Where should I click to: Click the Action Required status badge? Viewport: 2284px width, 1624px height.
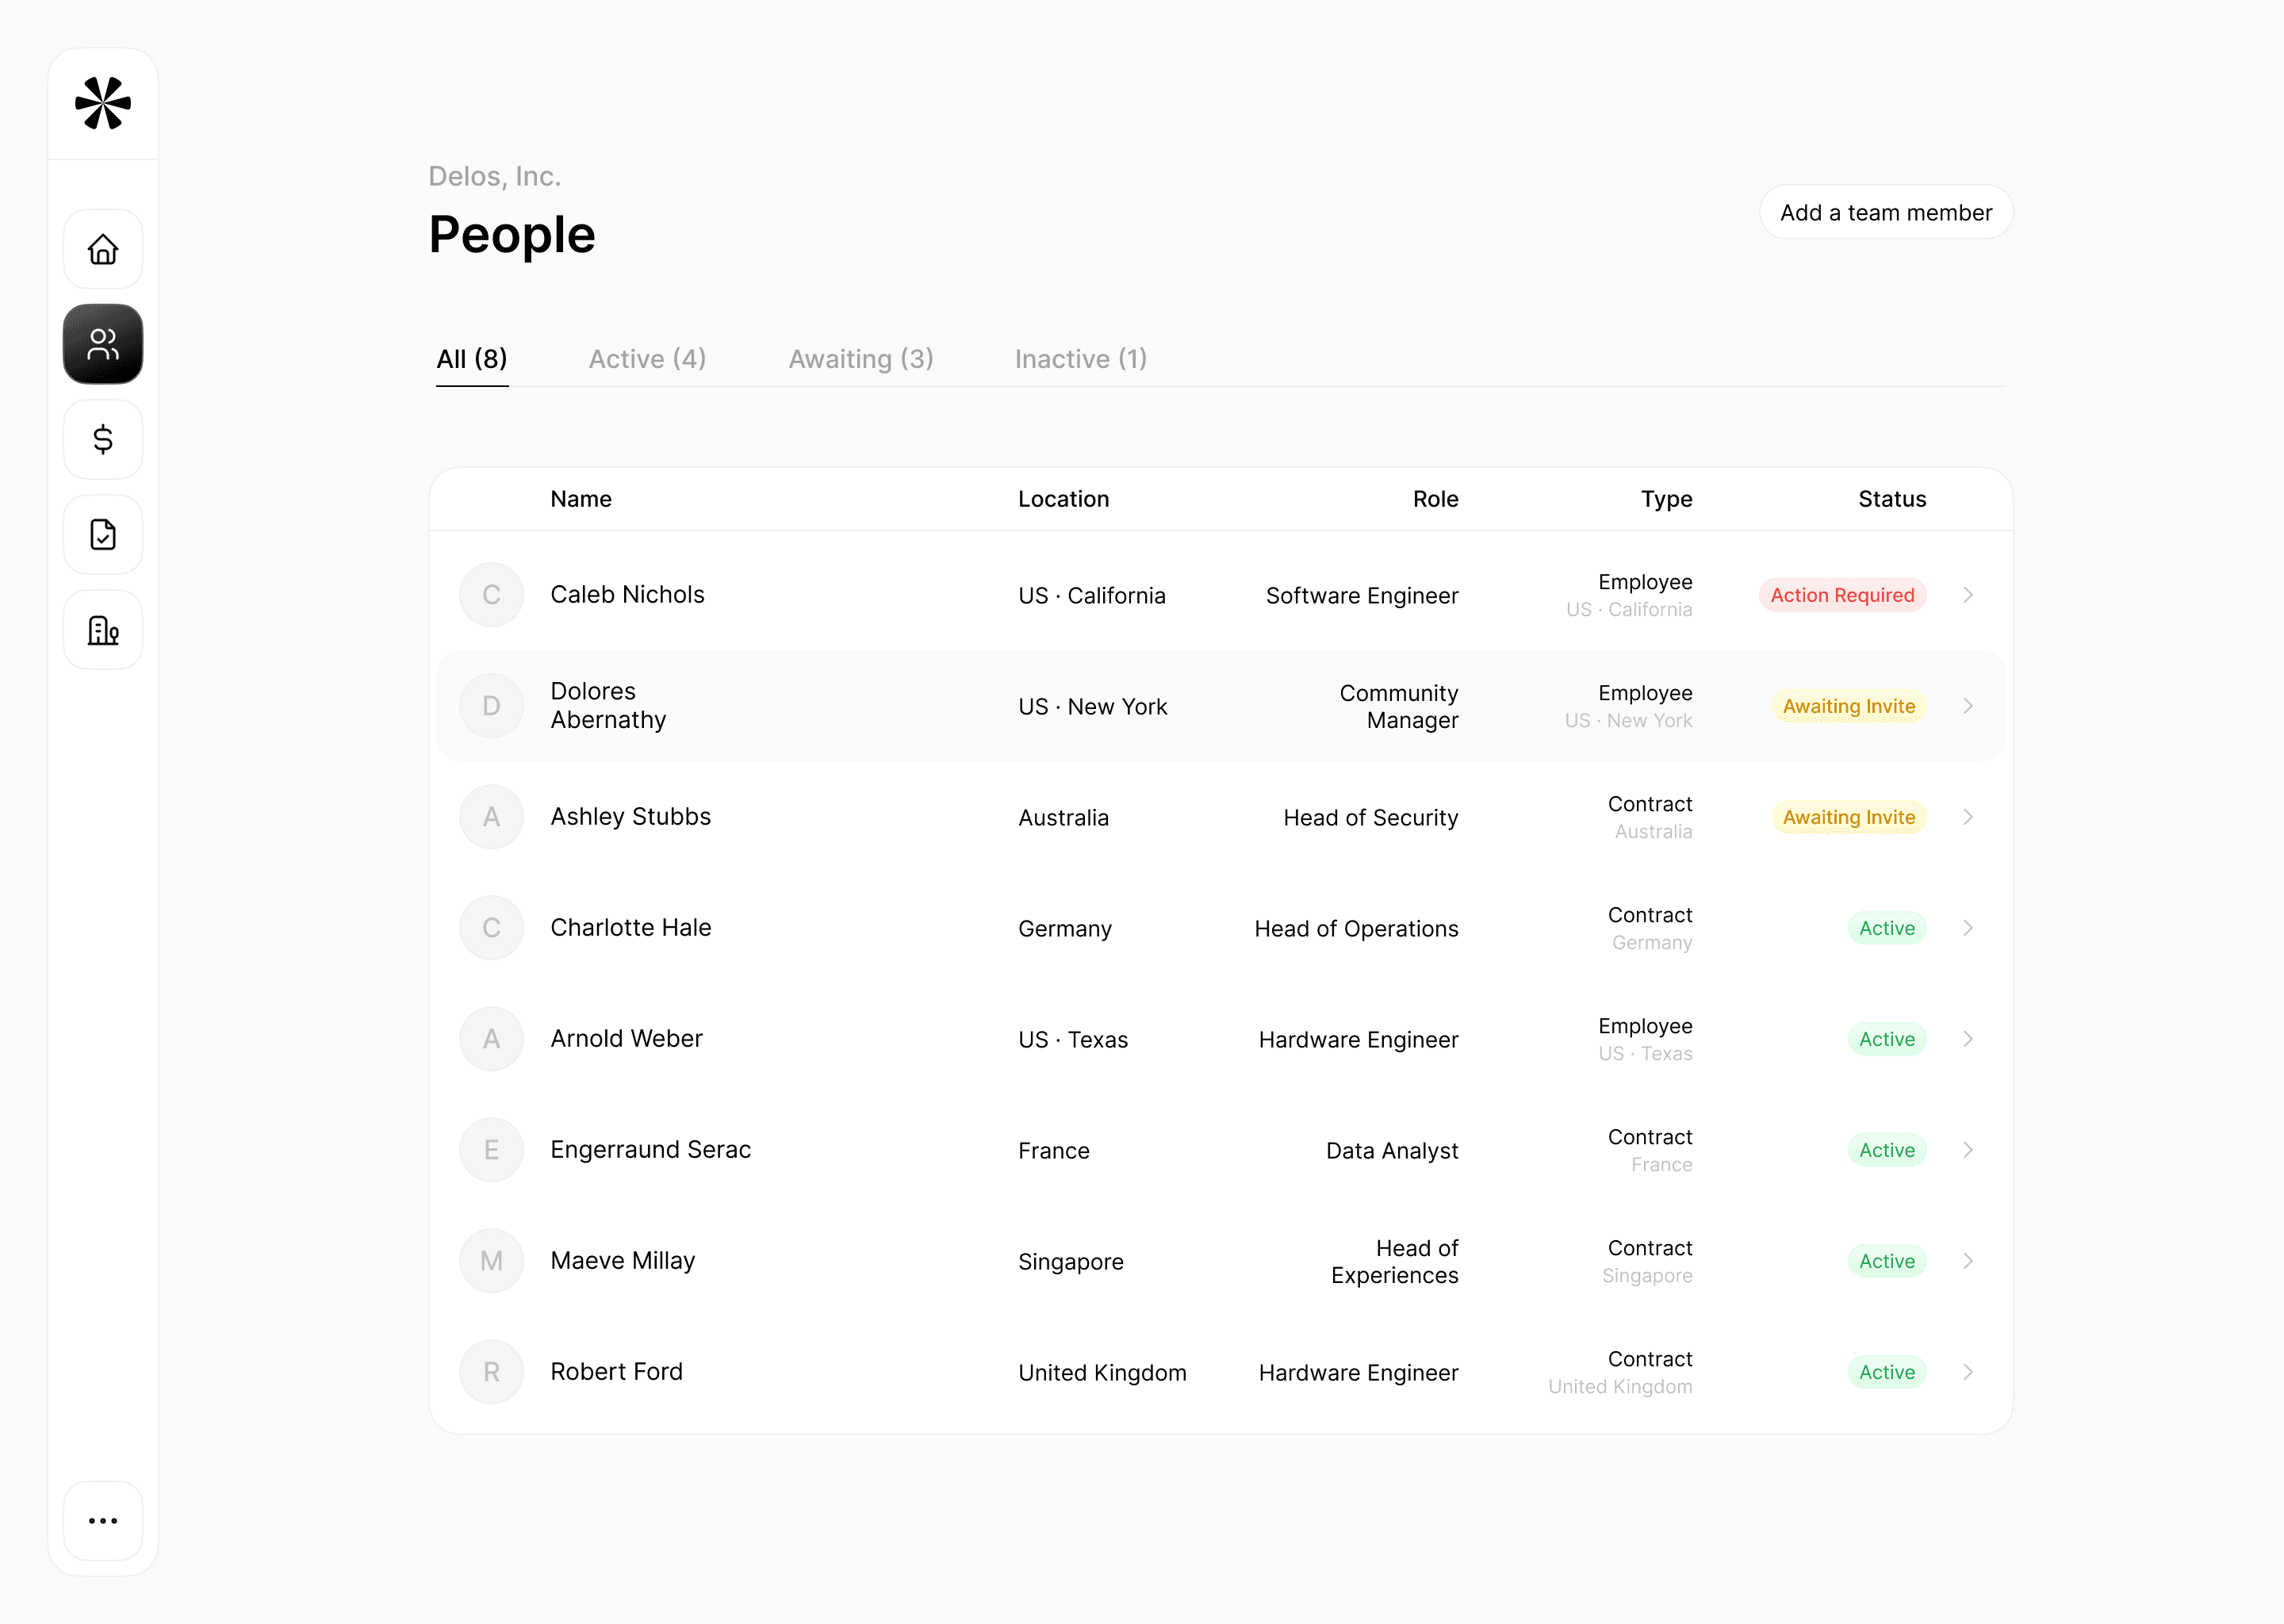[x=1842, y=595]
